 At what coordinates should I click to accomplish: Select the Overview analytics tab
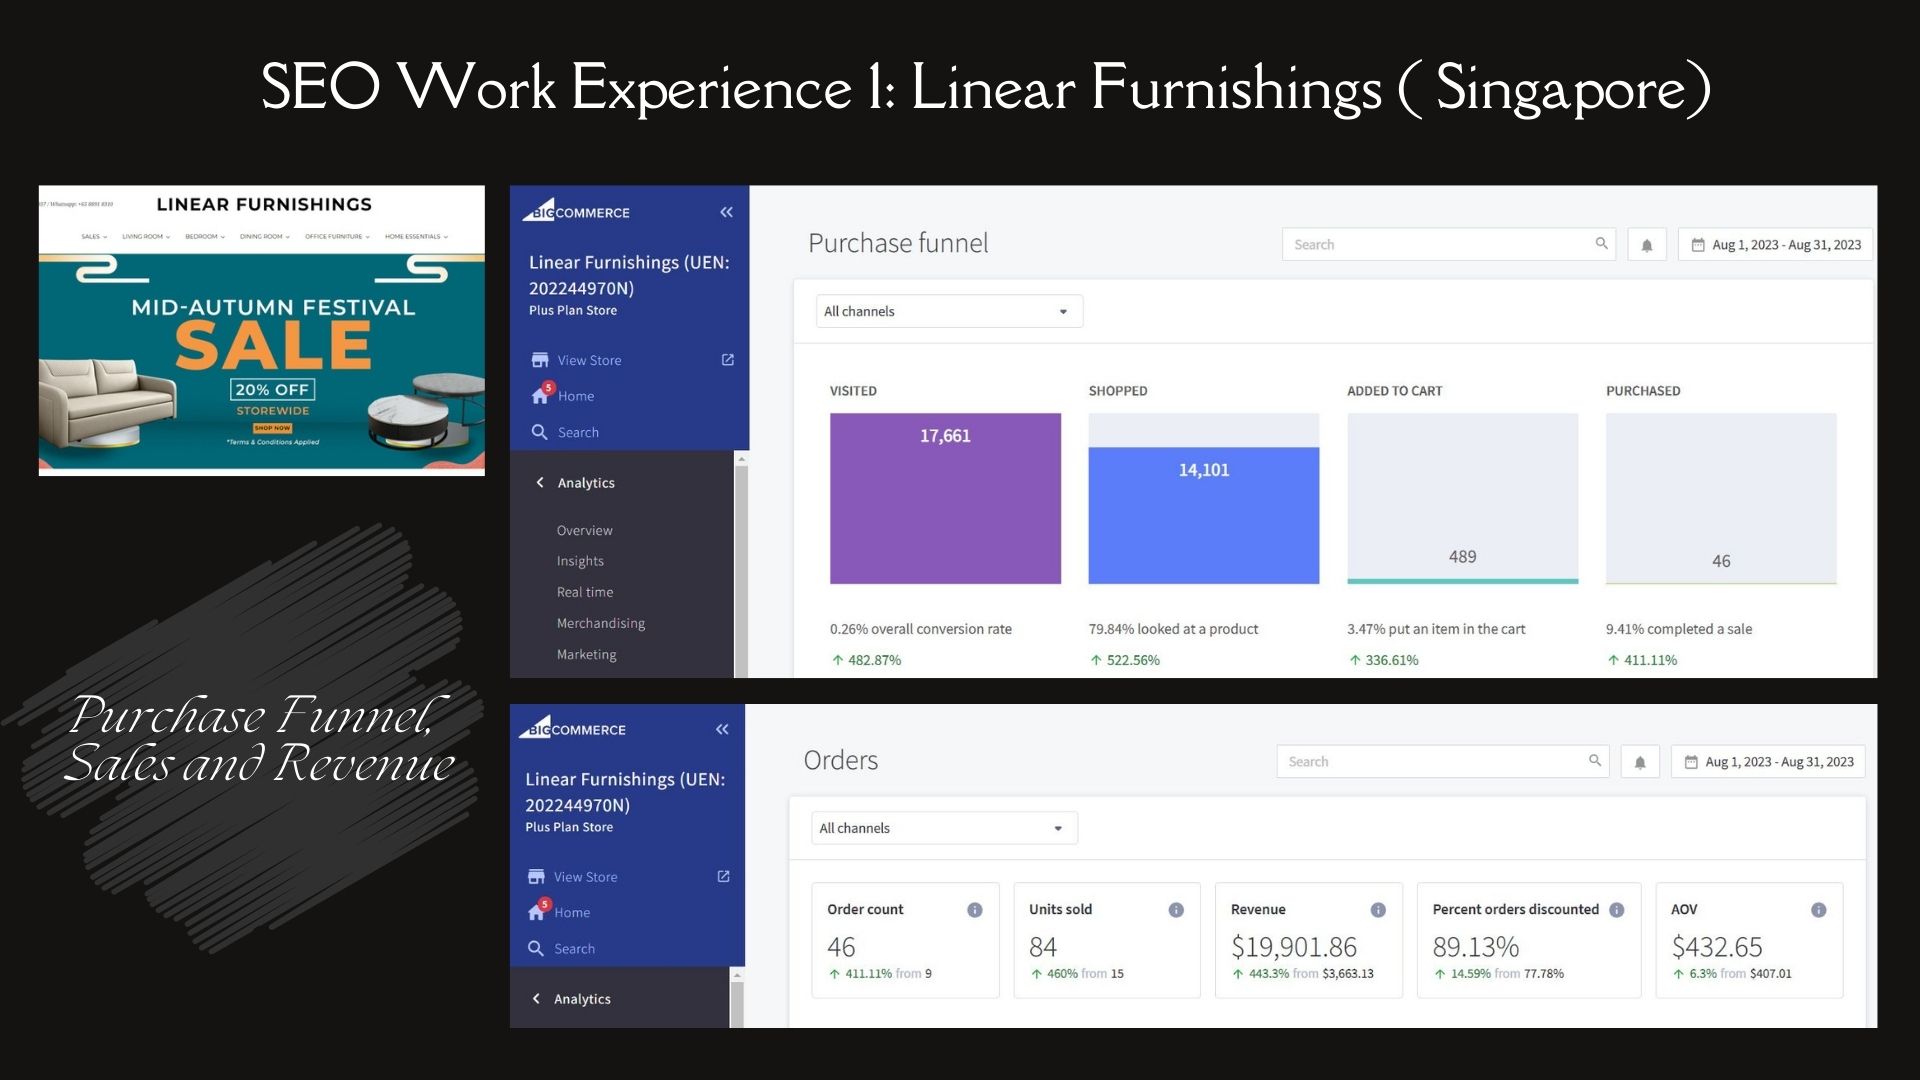(x=584, y=529)
